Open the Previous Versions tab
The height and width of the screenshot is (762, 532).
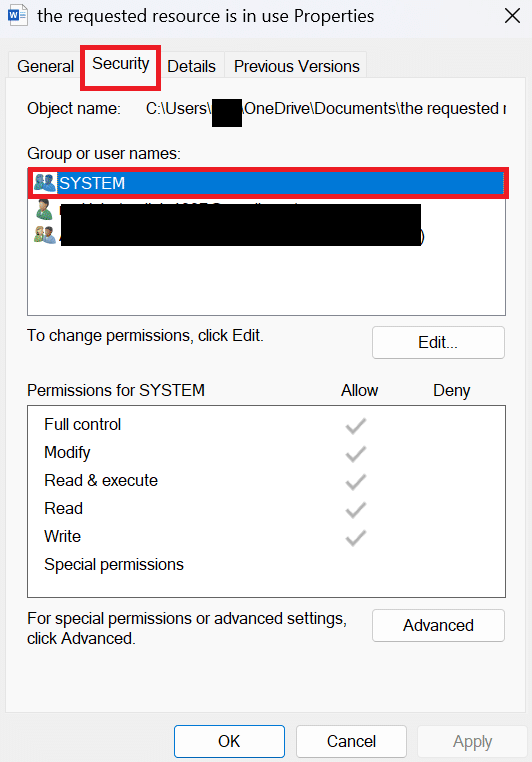pyautogui.click(x=296, y=66)
